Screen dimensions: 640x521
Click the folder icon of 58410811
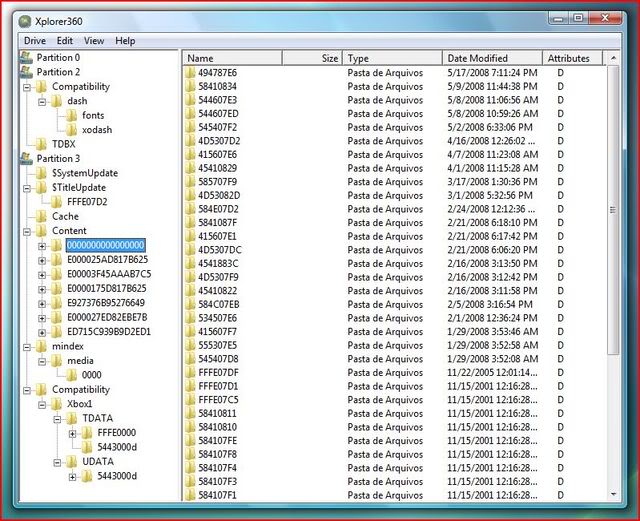[x=190, y=413]
